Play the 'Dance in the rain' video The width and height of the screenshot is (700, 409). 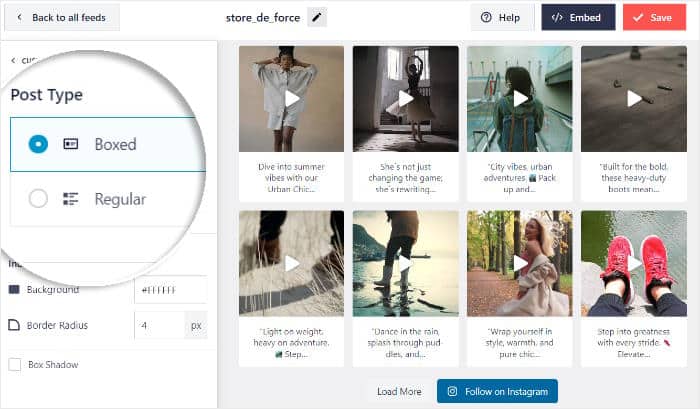[405, 263]
